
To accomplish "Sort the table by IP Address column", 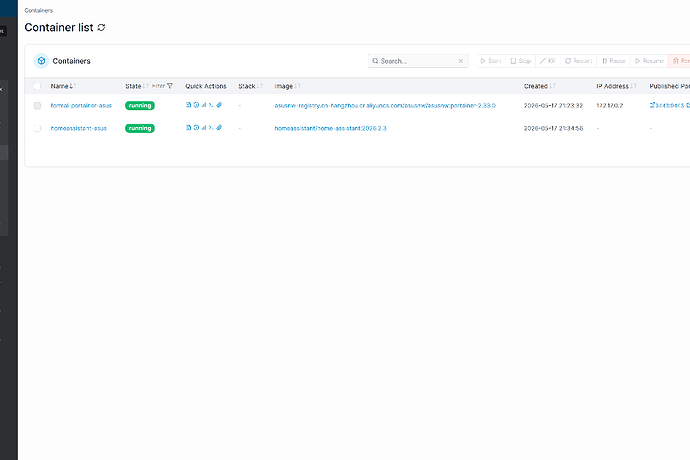I will [616, 86].
